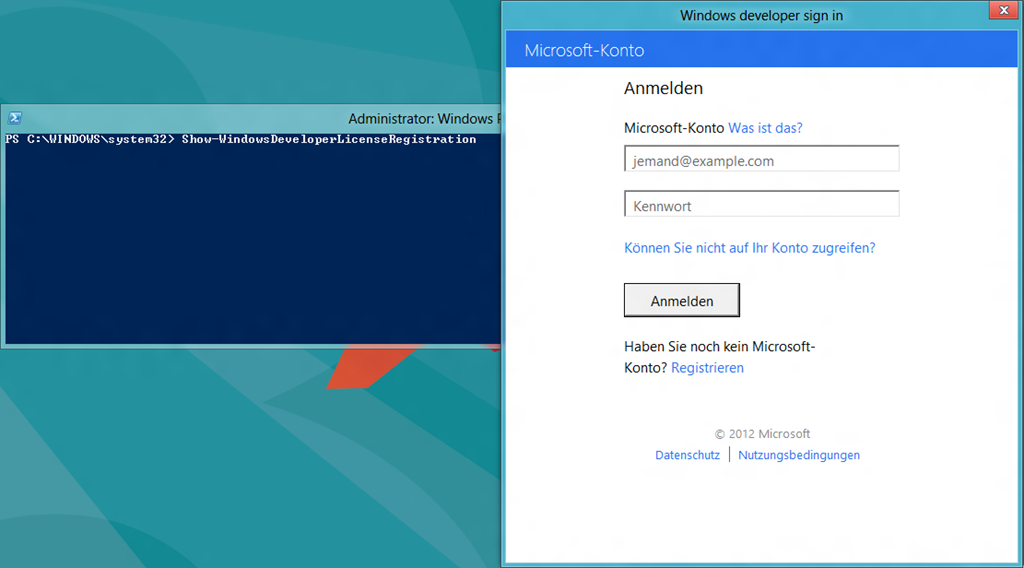Image resolution: width=1024 pixels, height=568 pixels.
Task: Focus the Kennwort password field
Action: 761,204
